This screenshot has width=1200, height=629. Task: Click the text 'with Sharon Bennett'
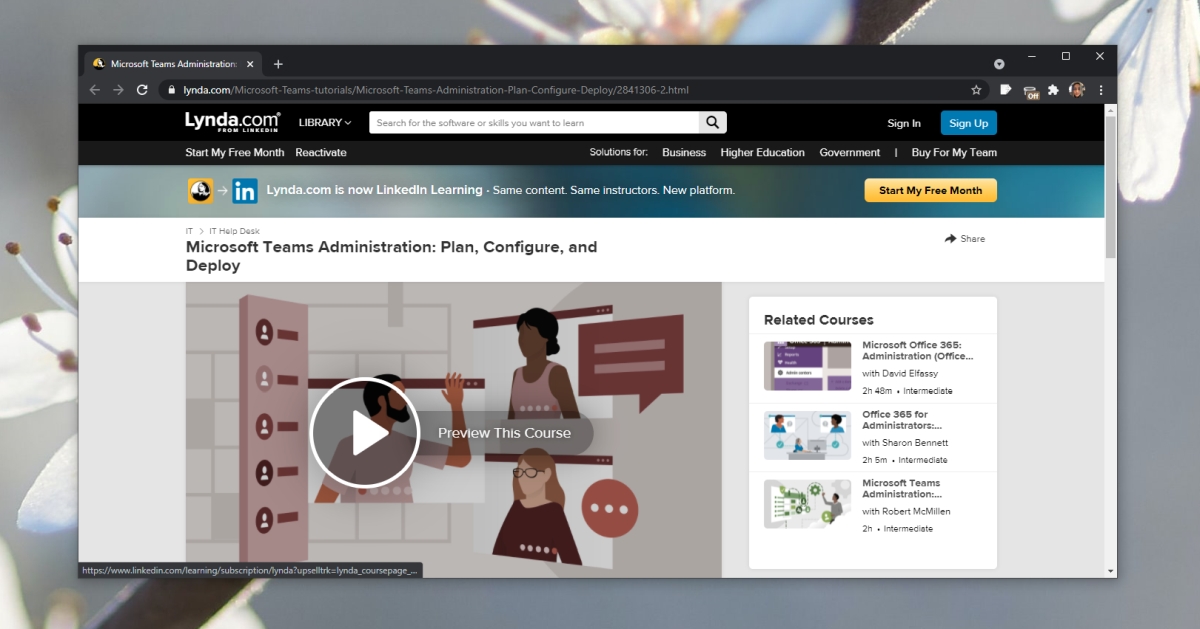click(x=905, y=443)
